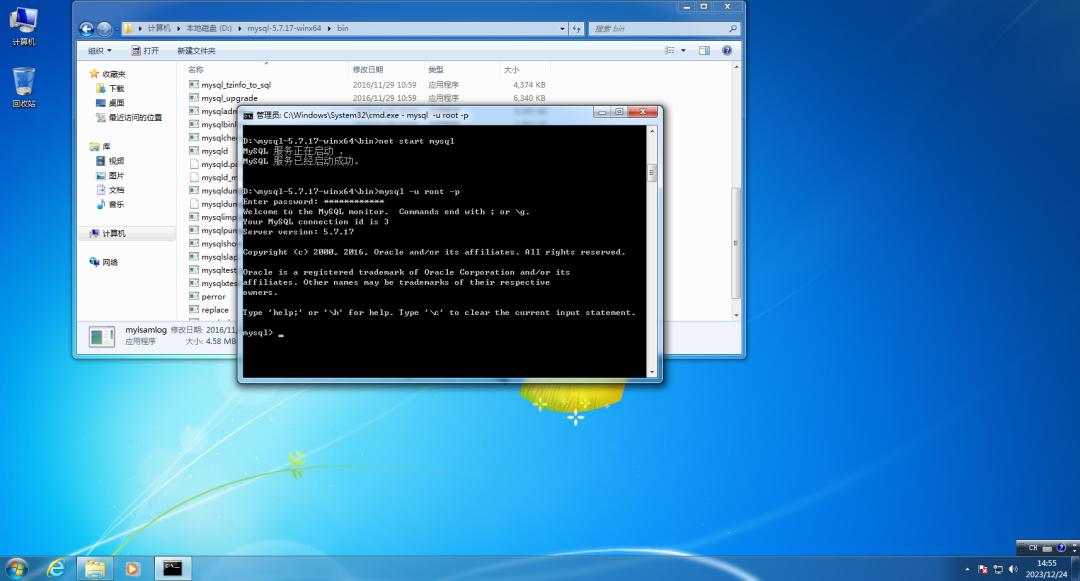Viewport: 1080px width, 581px height.
Task: Toggle the preview pane button
Action: click(x=704, y=50)
